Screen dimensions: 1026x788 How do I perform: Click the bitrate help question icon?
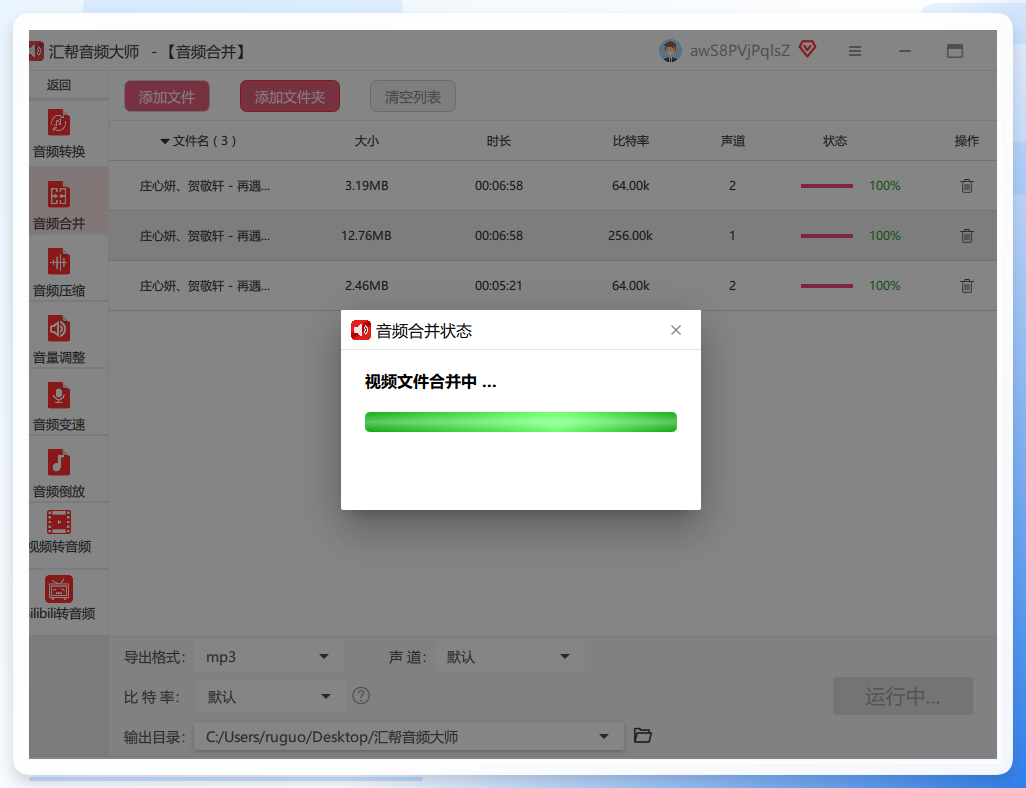click(361, 696)
